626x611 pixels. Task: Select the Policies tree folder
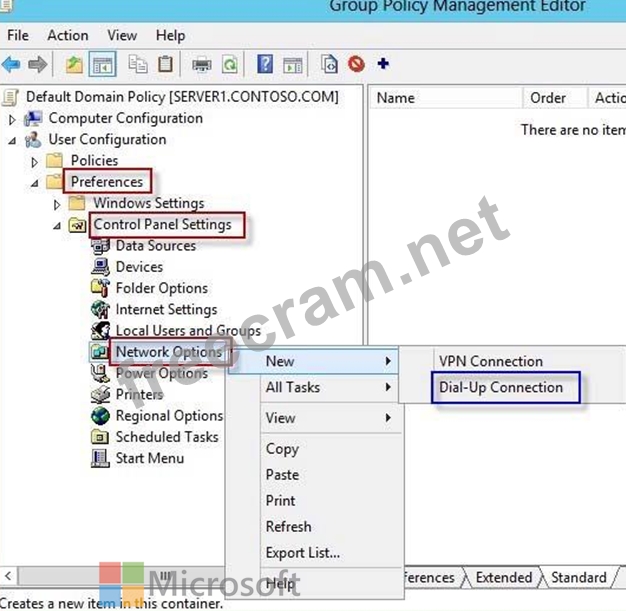pyautogui.click(x=95, y=161)
